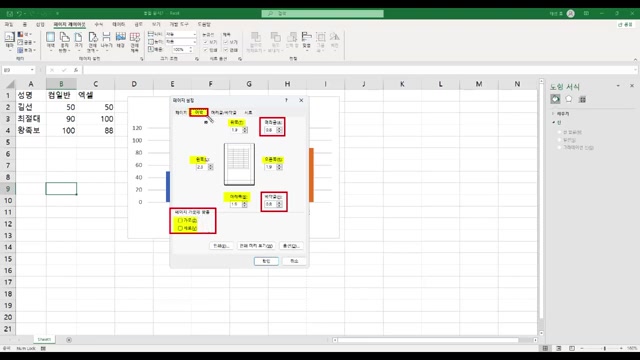The height and width of the screenshot is (360, 640).
Task: Open theme Colors dropdown in the ribbon
Action: pyautogui.click(x=25, y=35)
